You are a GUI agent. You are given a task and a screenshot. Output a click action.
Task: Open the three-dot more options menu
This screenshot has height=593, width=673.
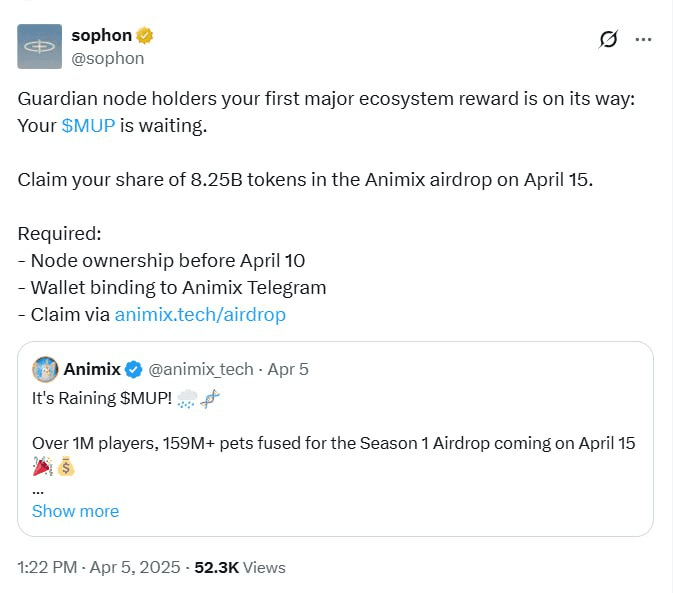(644, 39)
